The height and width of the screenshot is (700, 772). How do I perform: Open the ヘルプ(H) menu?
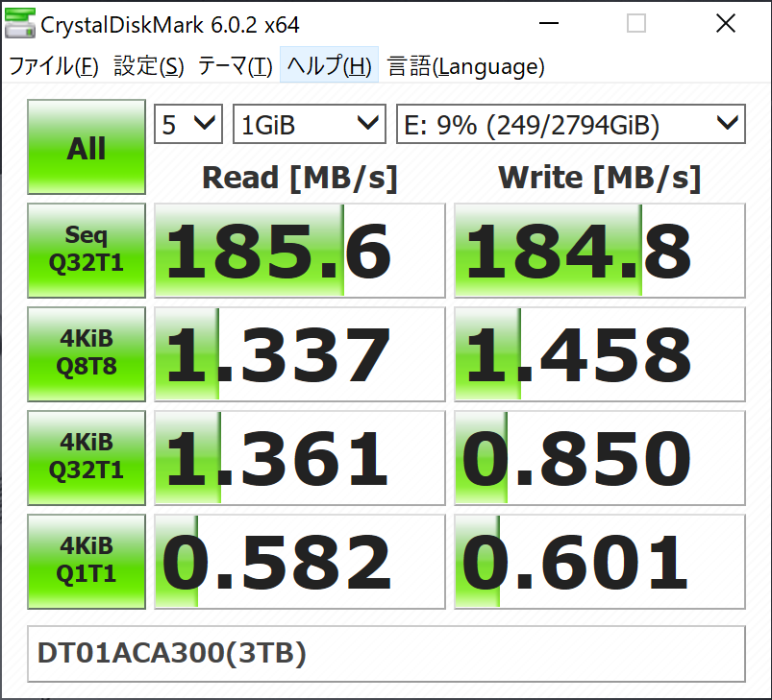pos(329,65)
